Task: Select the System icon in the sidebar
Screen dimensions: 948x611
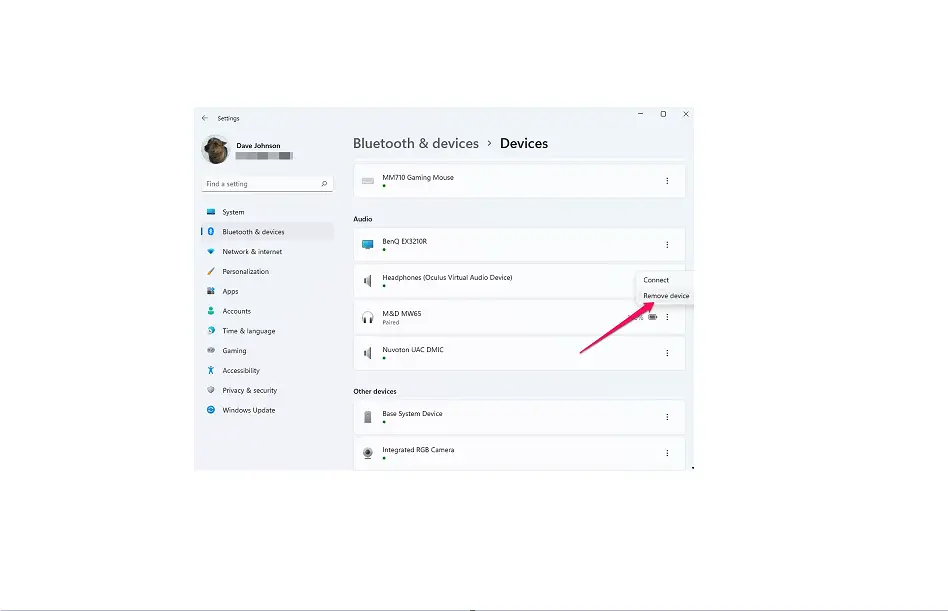Action: pos(213,211)
